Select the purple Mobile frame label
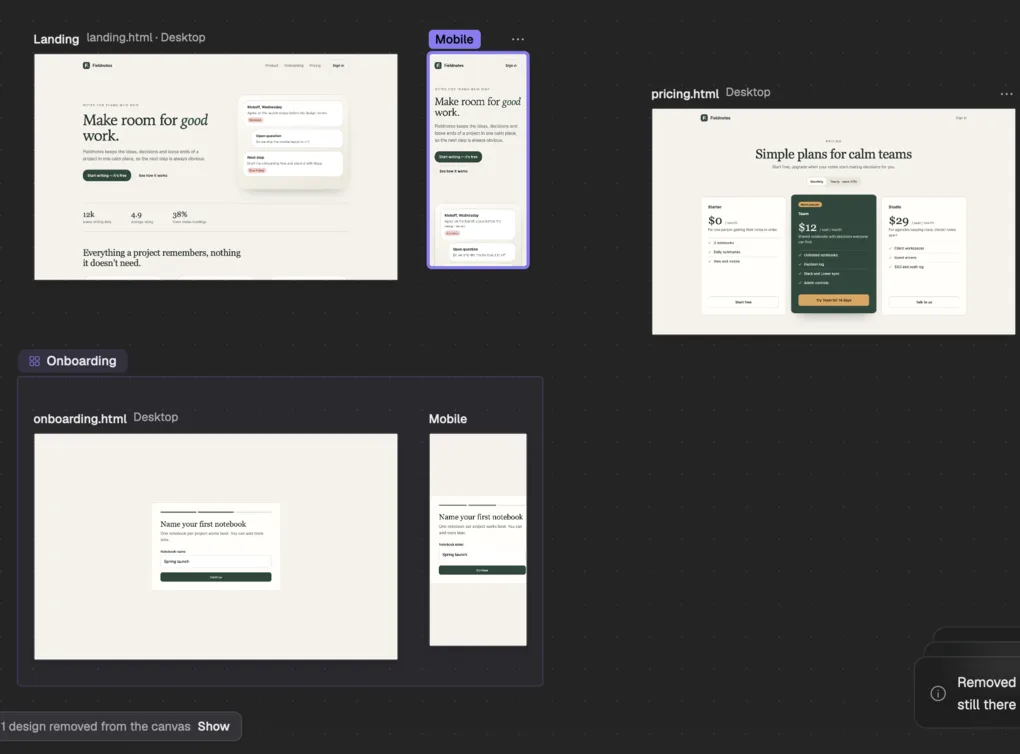 coord(454,39)
